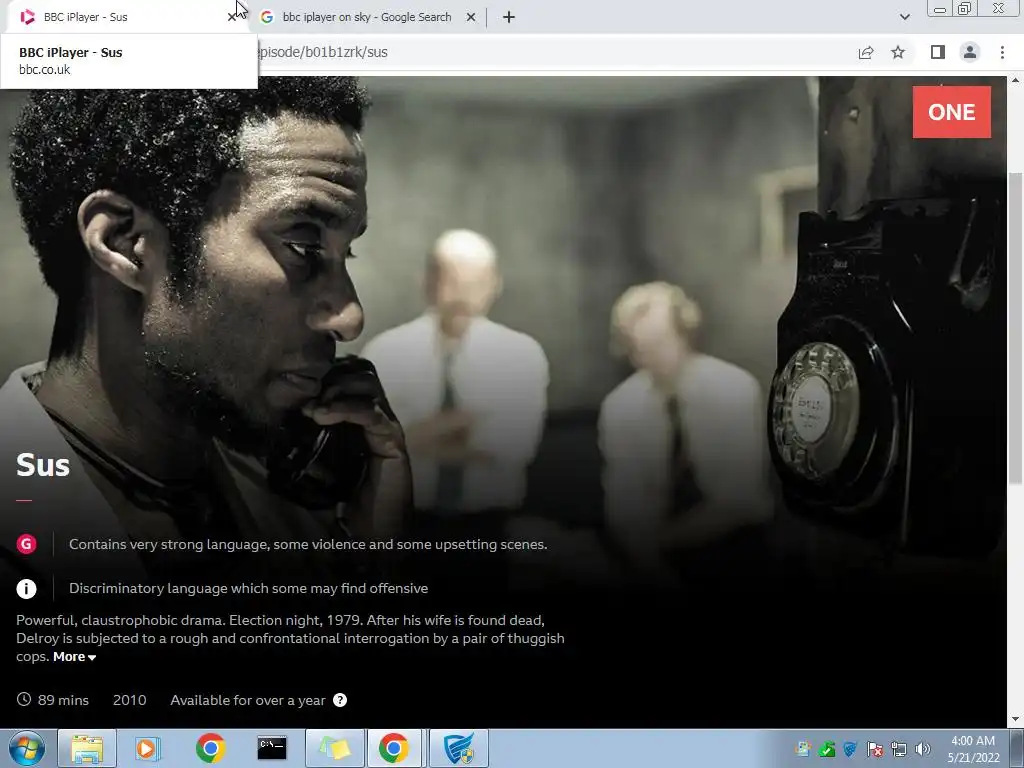Click the volume speaker tray icon
The width and height of the screenshot is (1024, 768).
923,749
